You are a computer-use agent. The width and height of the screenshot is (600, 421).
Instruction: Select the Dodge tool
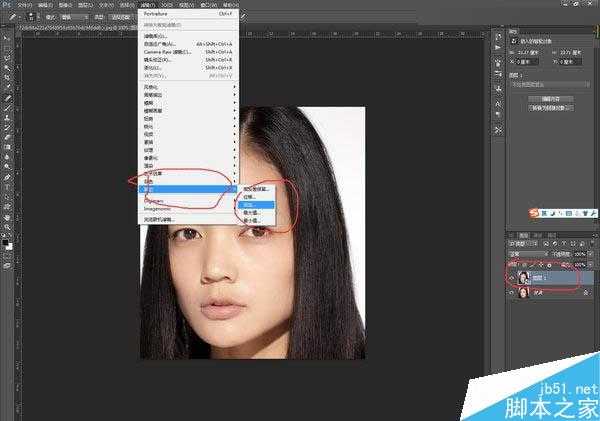7,168
